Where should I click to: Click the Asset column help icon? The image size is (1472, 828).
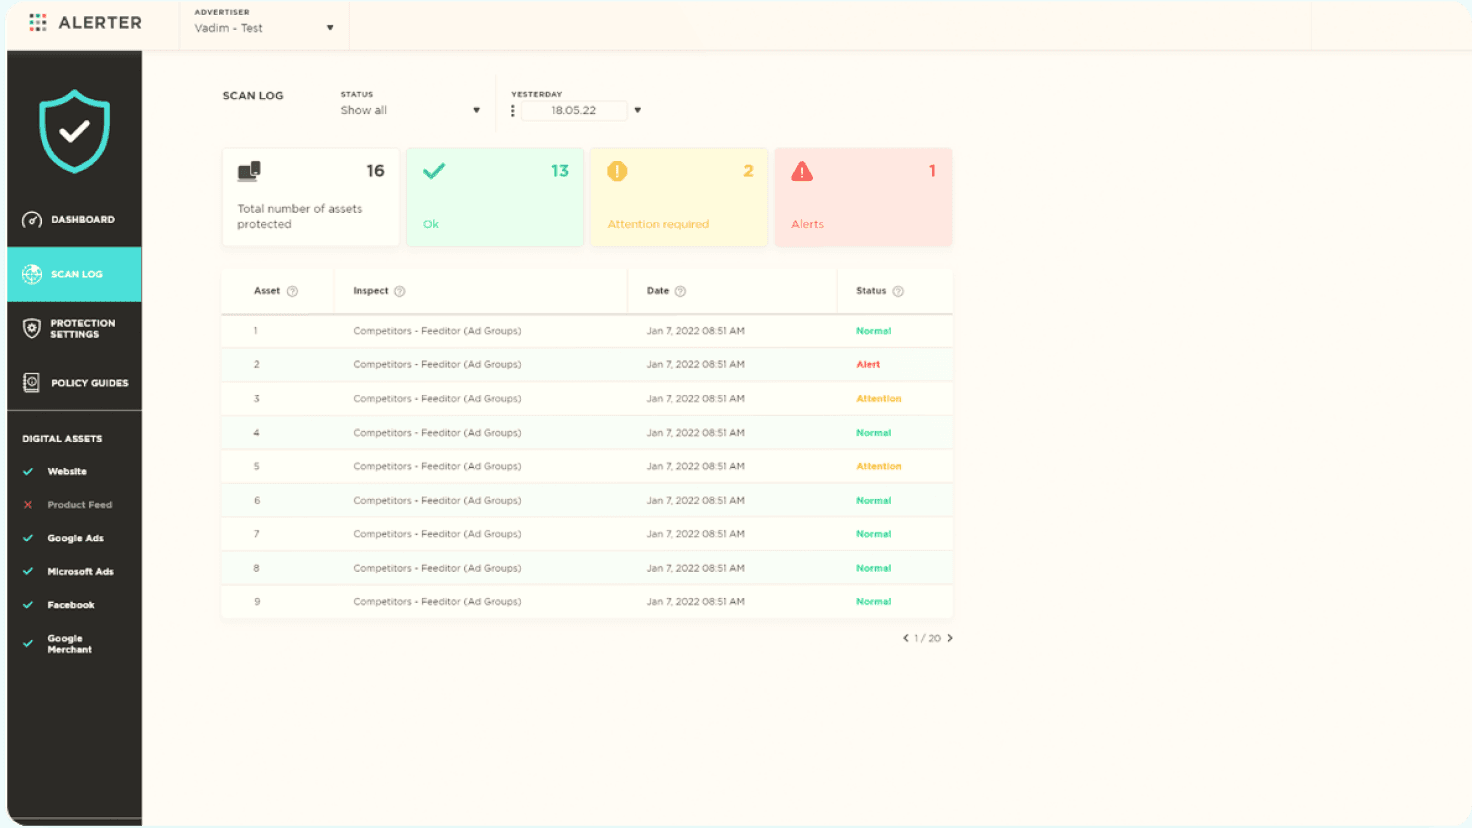pyautogui.click(x=293, y=291)
